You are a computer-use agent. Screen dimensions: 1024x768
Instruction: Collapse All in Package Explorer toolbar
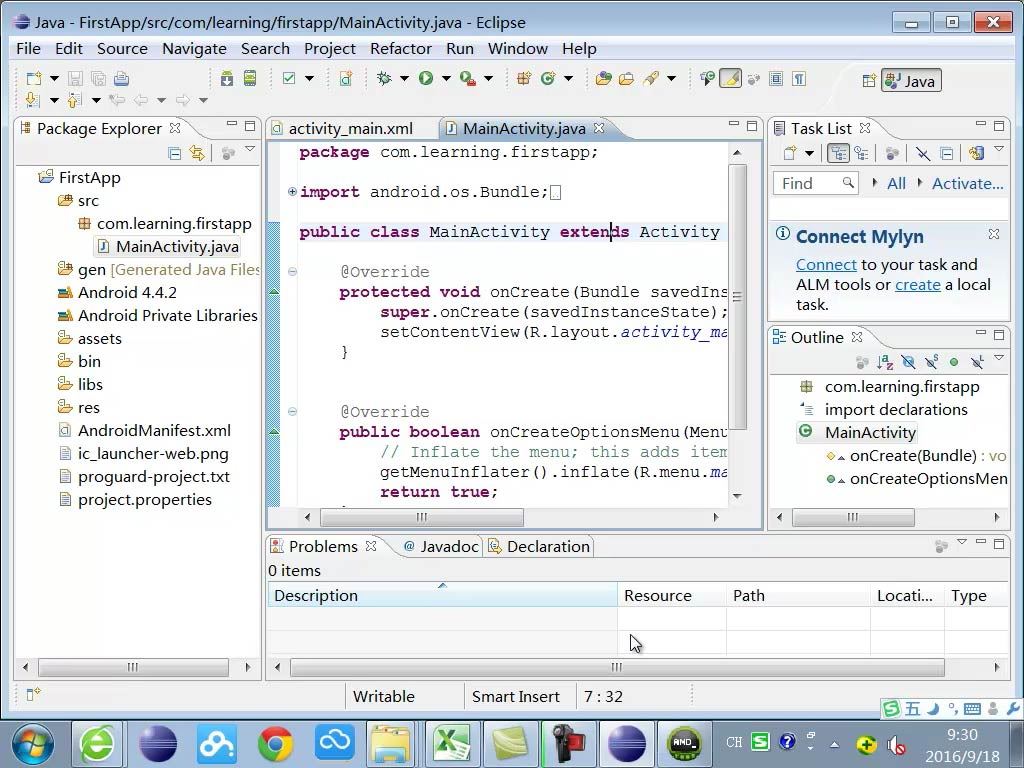pyautogui.click(x=175, y=153)
